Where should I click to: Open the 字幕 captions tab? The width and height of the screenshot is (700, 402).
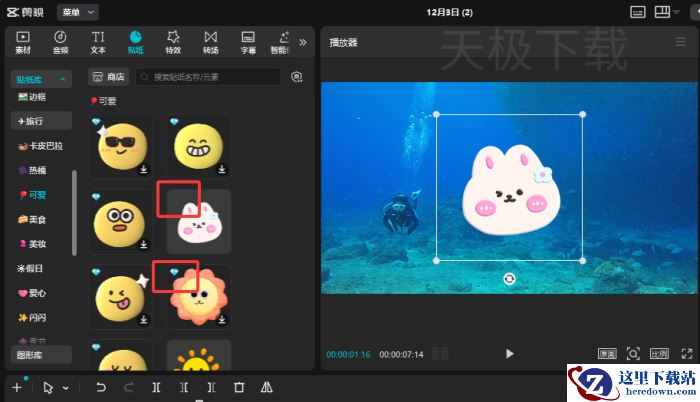point(248,42)
